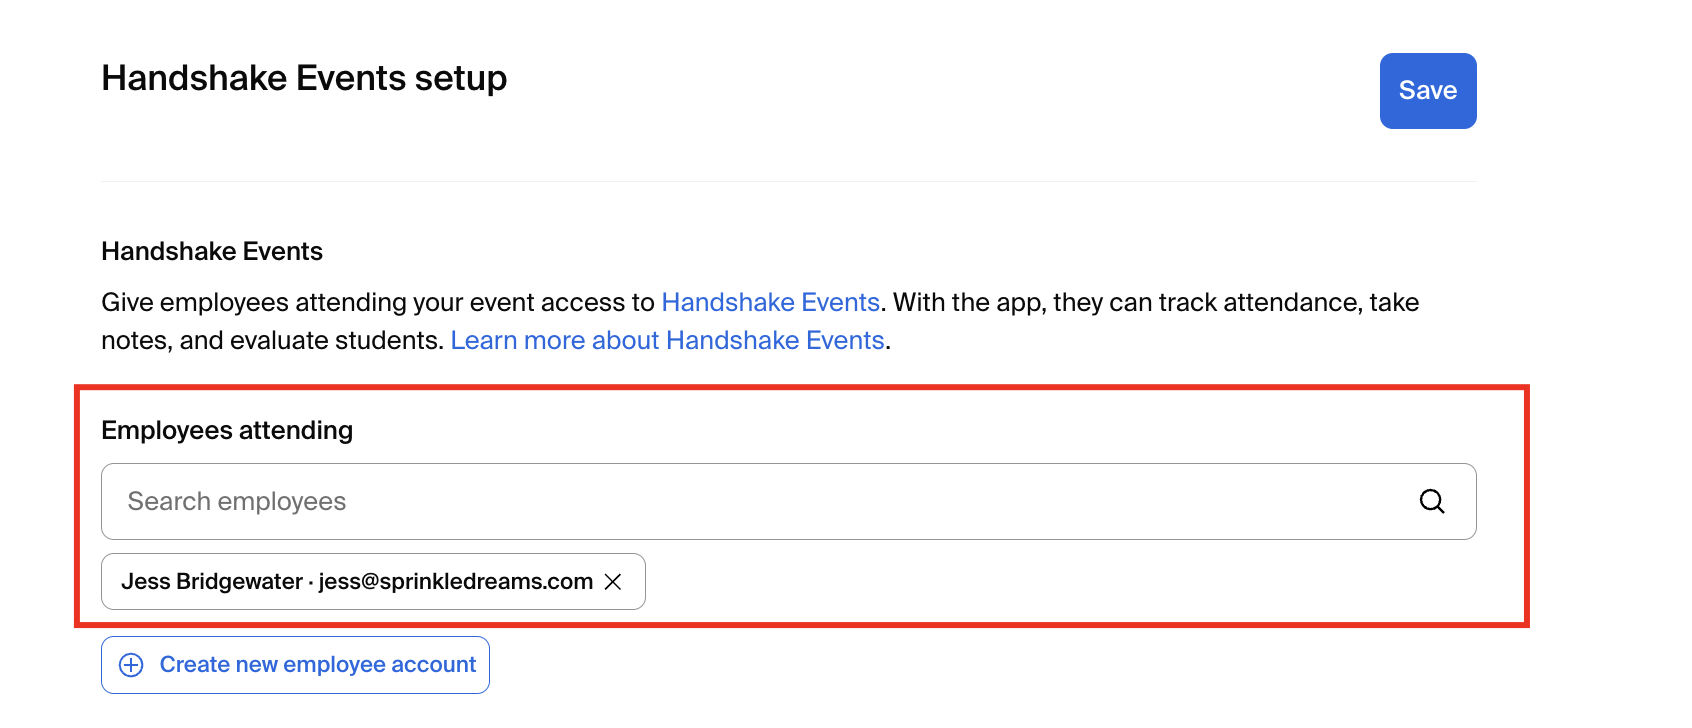Click the bold Handshake Events section heading

[212, 251]
